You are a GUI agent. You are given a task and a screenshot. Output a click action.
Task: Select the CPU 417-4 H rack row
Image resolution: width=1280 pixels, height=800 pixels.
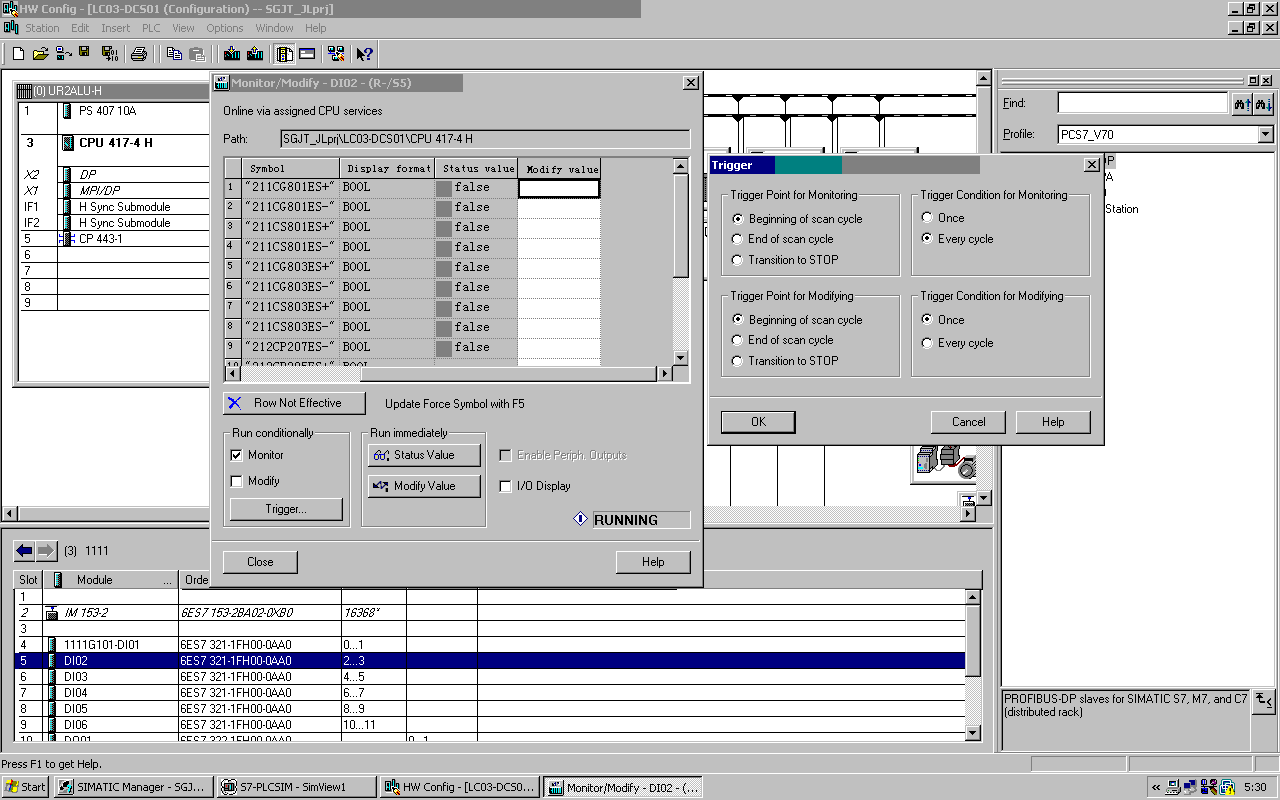coord(113,143)
